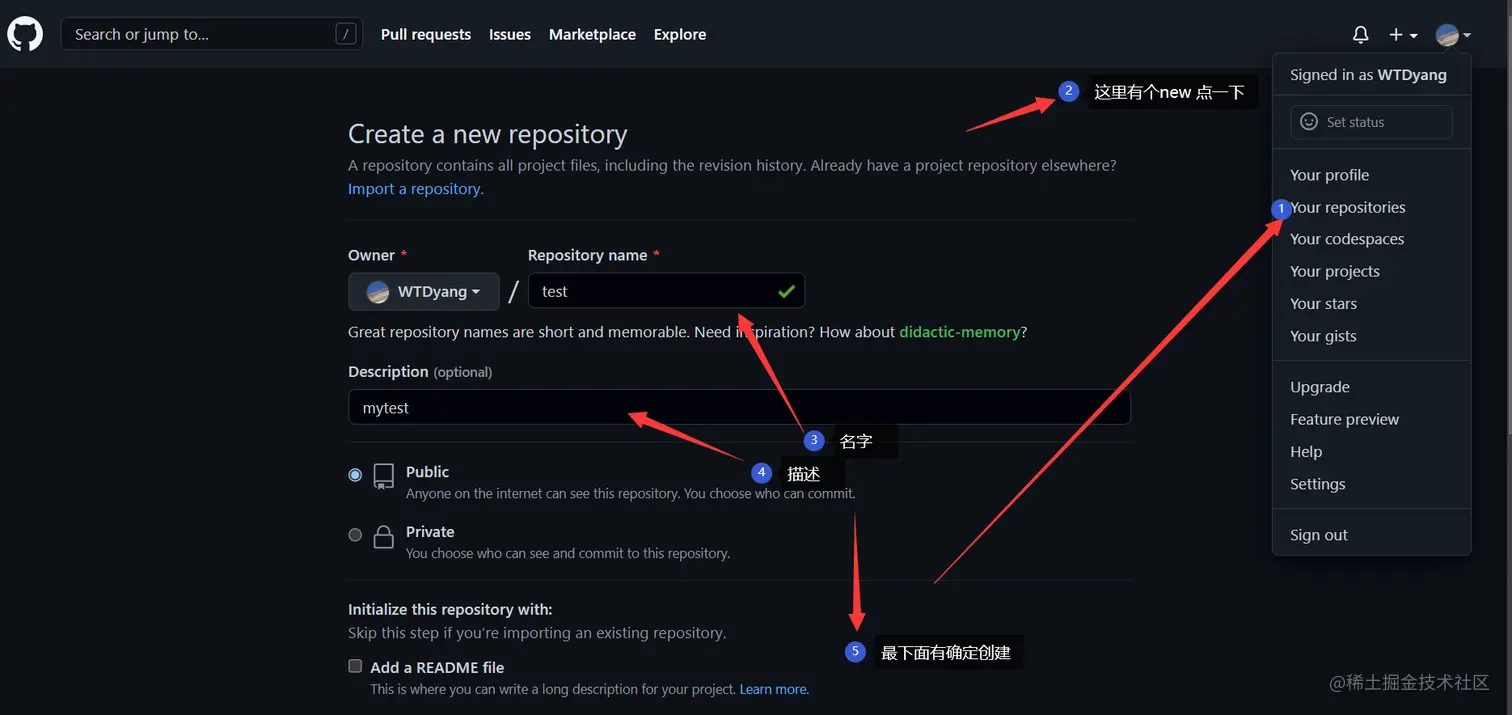Viewport: 1512px width, 715px height.
Task: Click the smiley icon in Set status
Action: [x=1308, y=122]
